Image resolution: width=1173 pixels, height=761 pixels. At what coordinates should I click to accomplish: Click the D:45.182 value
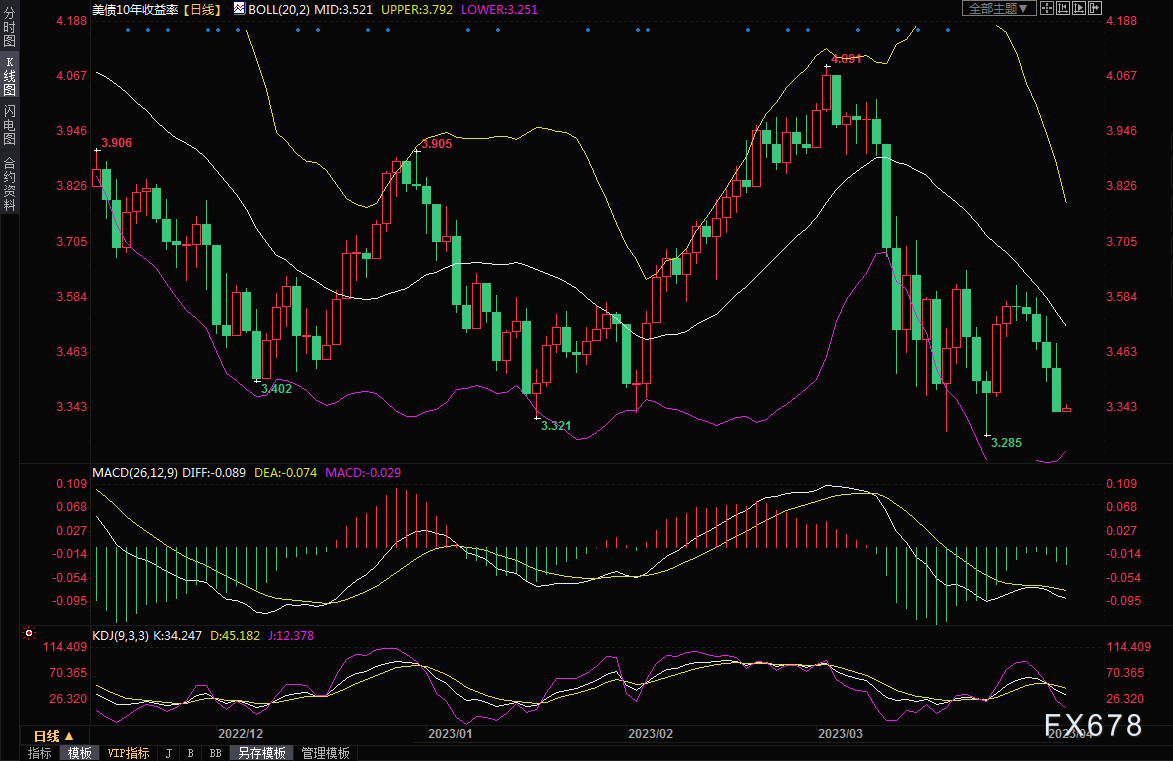pyautogui.click(x=235, y=635)
